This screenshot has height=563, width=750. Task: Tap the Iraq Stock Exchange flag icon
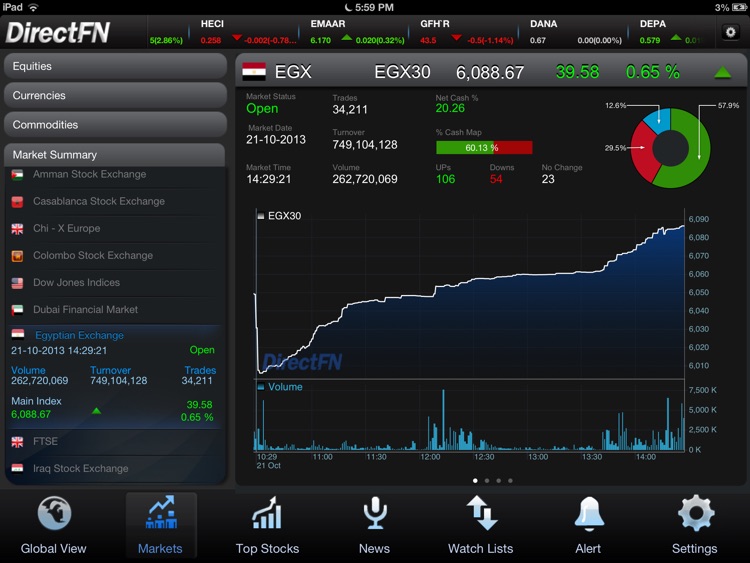17,468
